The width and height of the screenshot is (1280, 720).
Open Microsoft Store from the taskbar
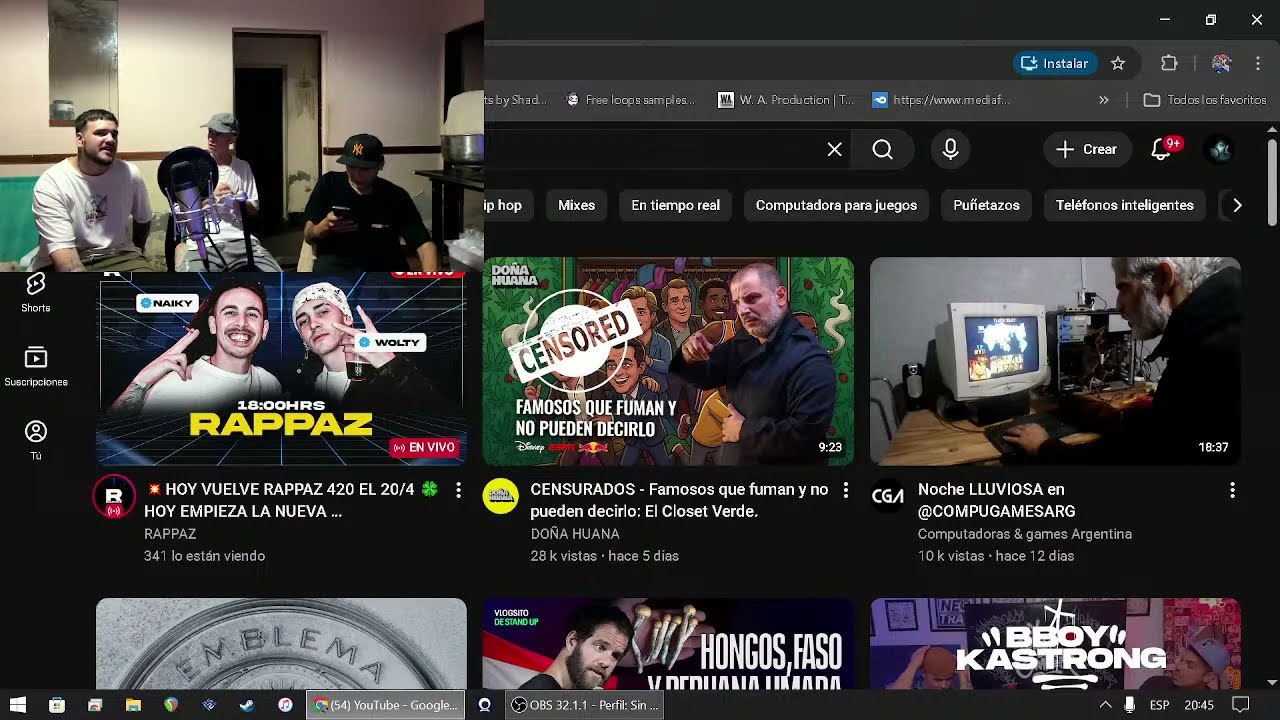57,705
